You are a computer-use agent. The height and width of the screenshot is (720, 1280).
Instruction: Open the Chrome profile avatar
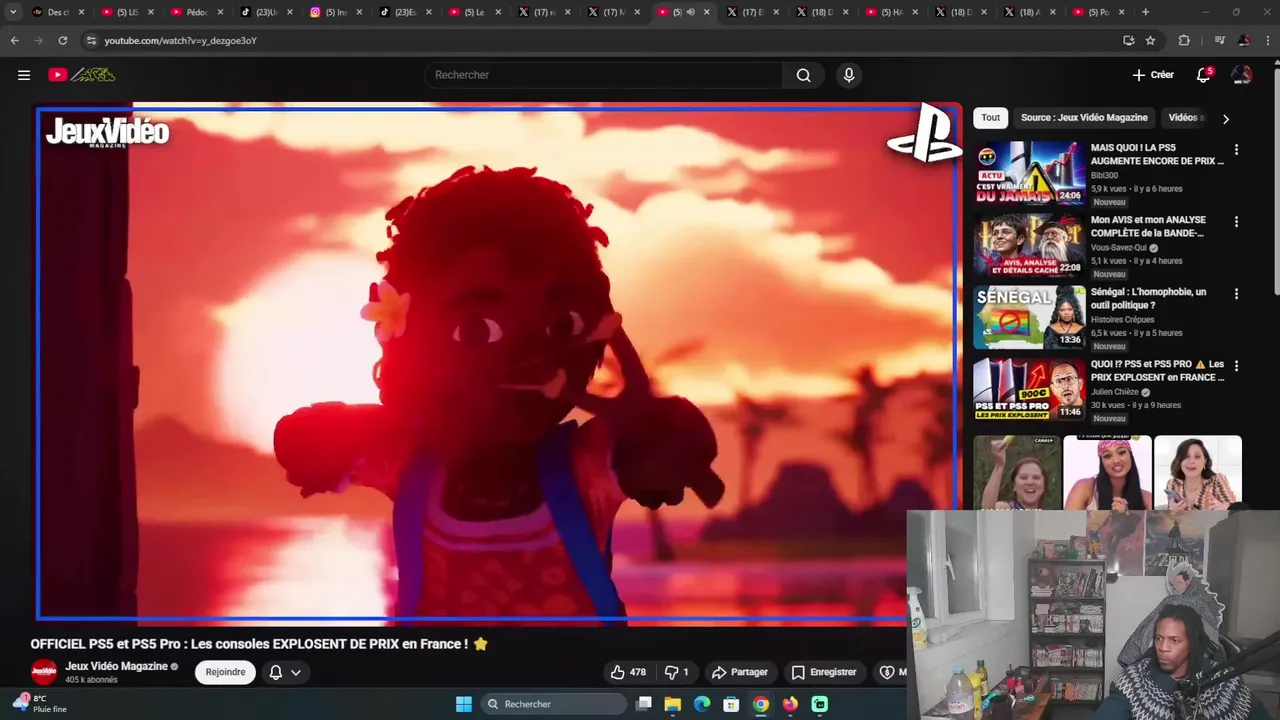coord(1244,40)
